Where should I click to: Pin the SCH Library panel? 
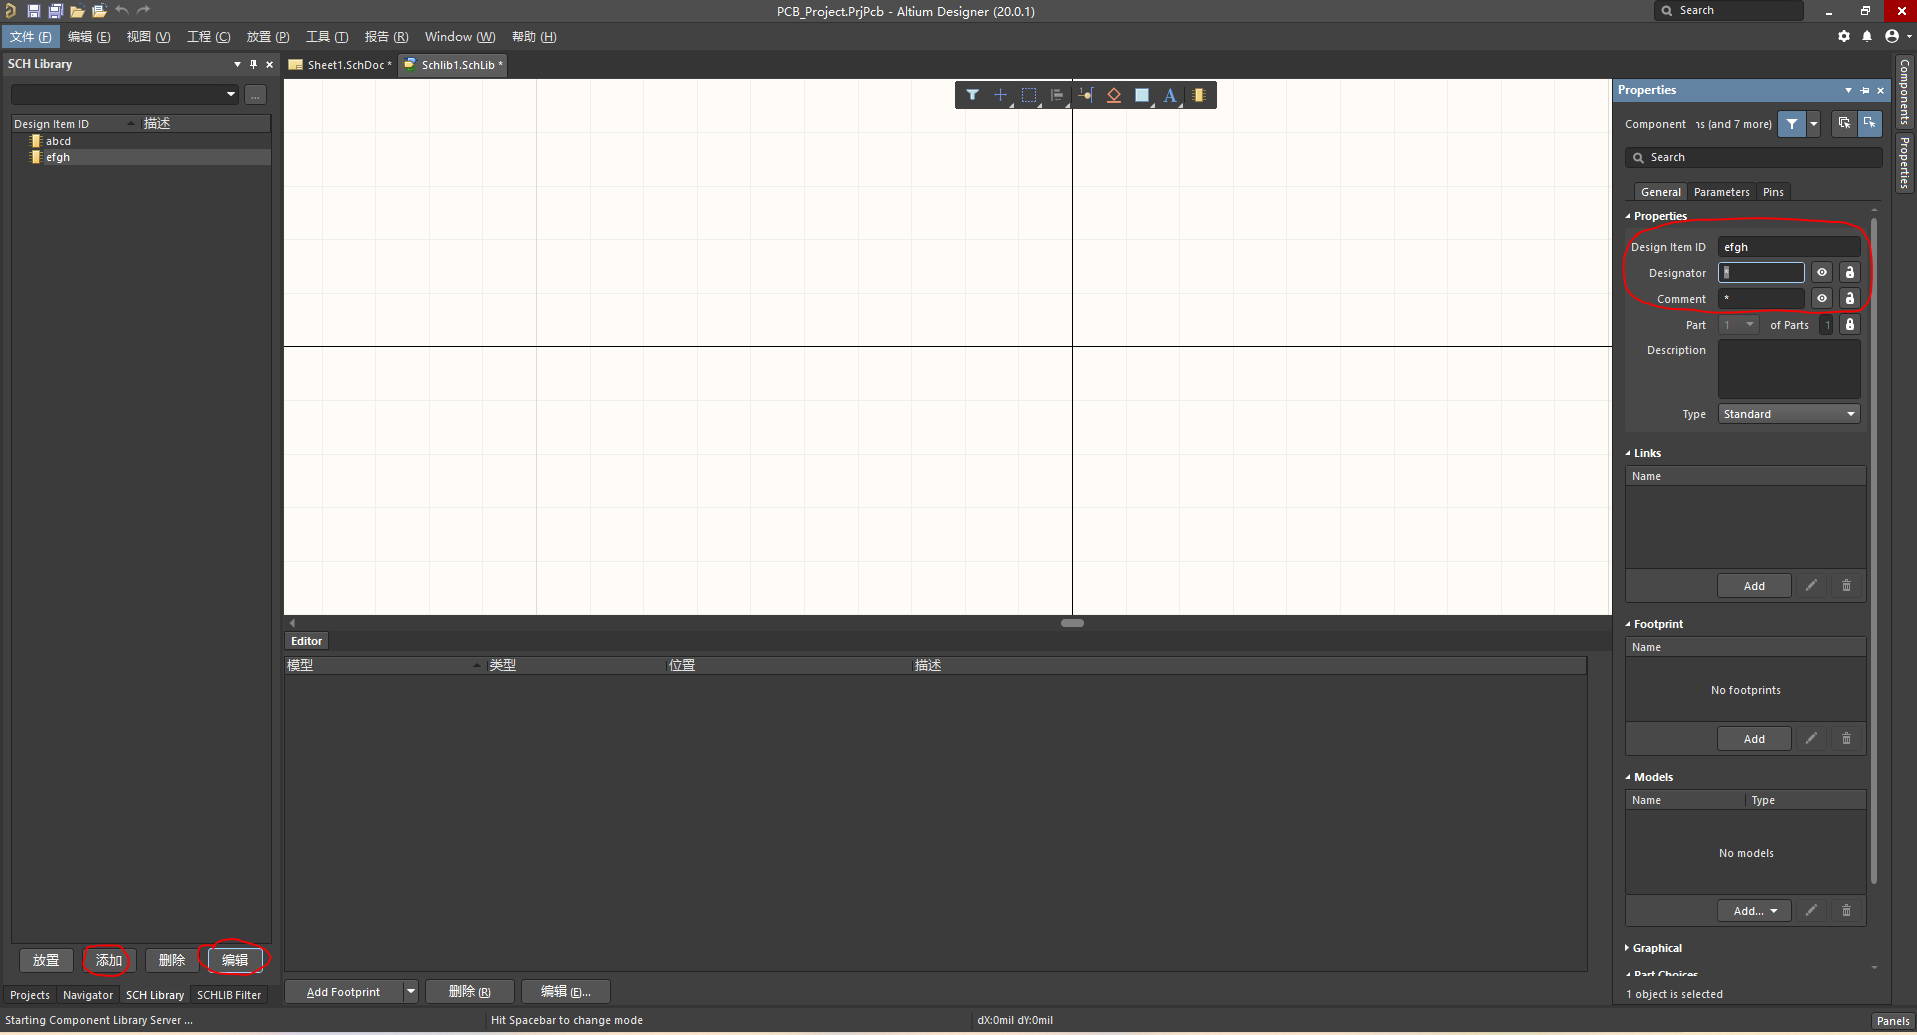click(253, 64)
